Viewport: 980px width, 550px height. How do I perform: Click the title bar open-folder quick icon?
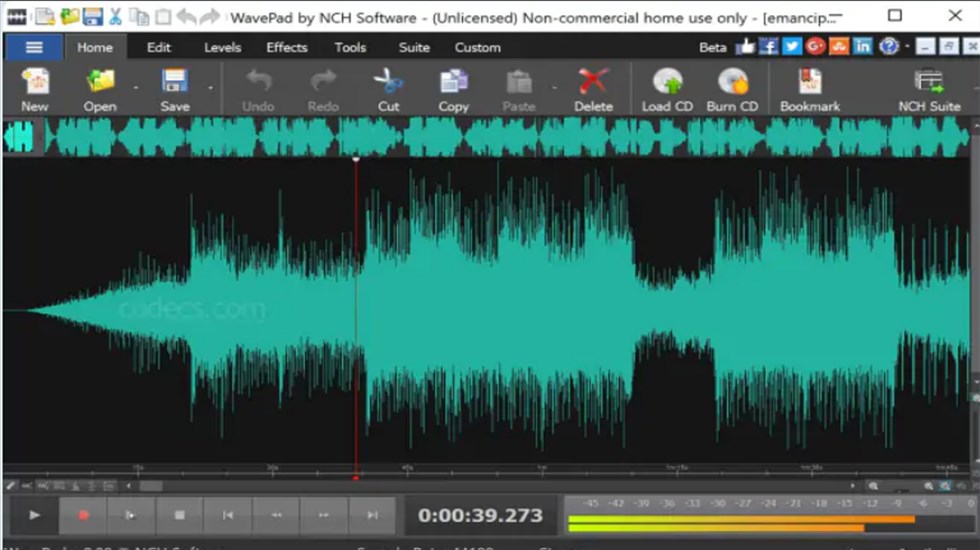tap(69, 16)
